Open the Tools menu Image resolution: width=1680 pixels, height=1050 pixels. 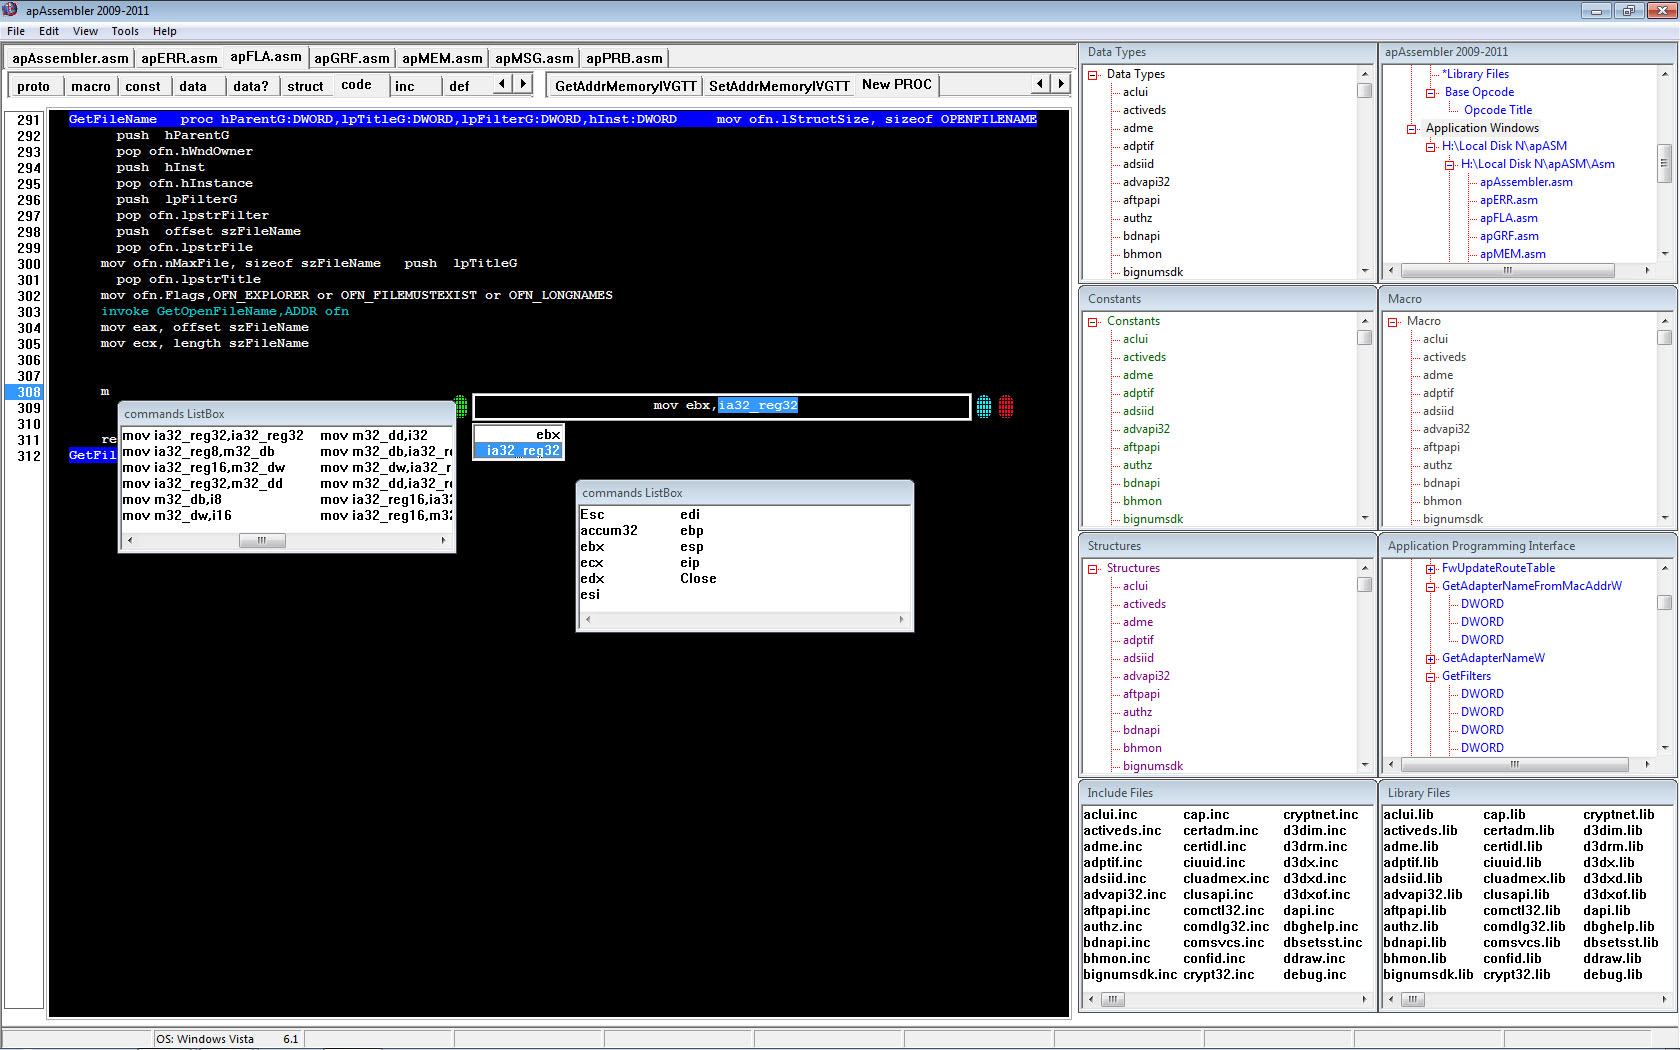pyautogui.click(x=125, y=31)
